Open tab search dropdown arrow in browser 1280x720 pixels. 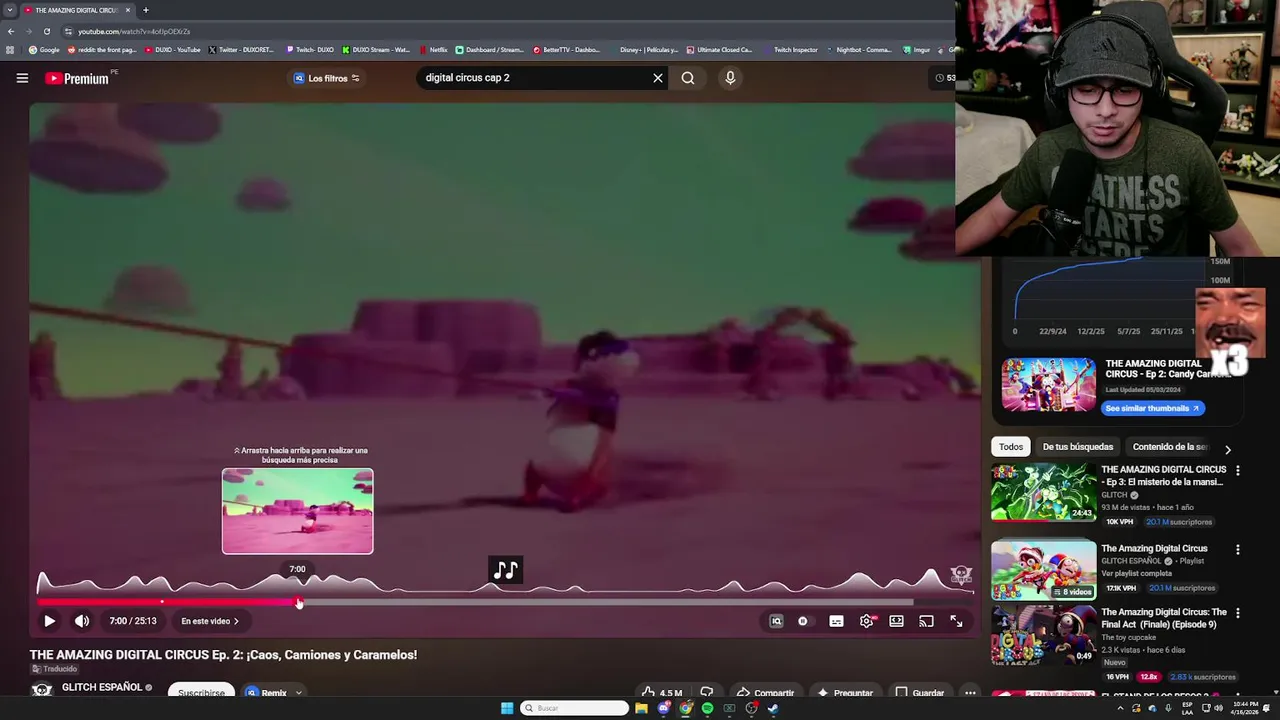click(10, 10)
